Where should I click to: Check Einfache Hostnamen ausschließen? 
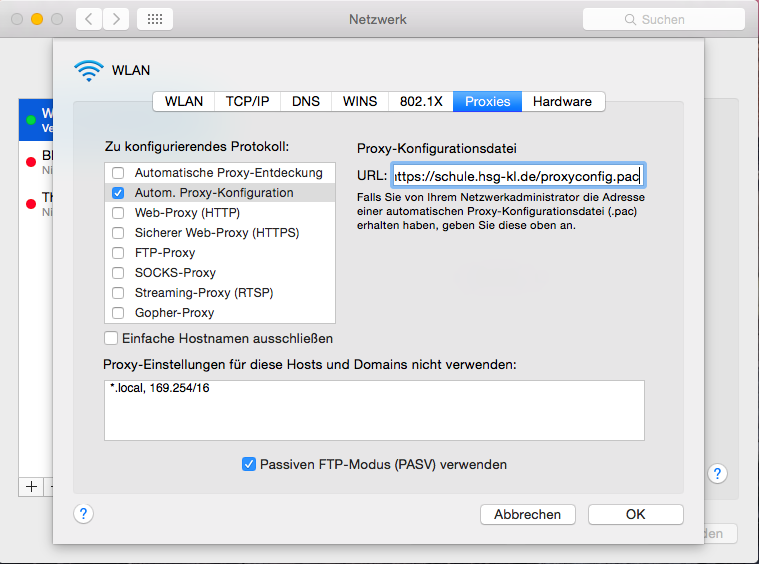(x=112, y=339)
